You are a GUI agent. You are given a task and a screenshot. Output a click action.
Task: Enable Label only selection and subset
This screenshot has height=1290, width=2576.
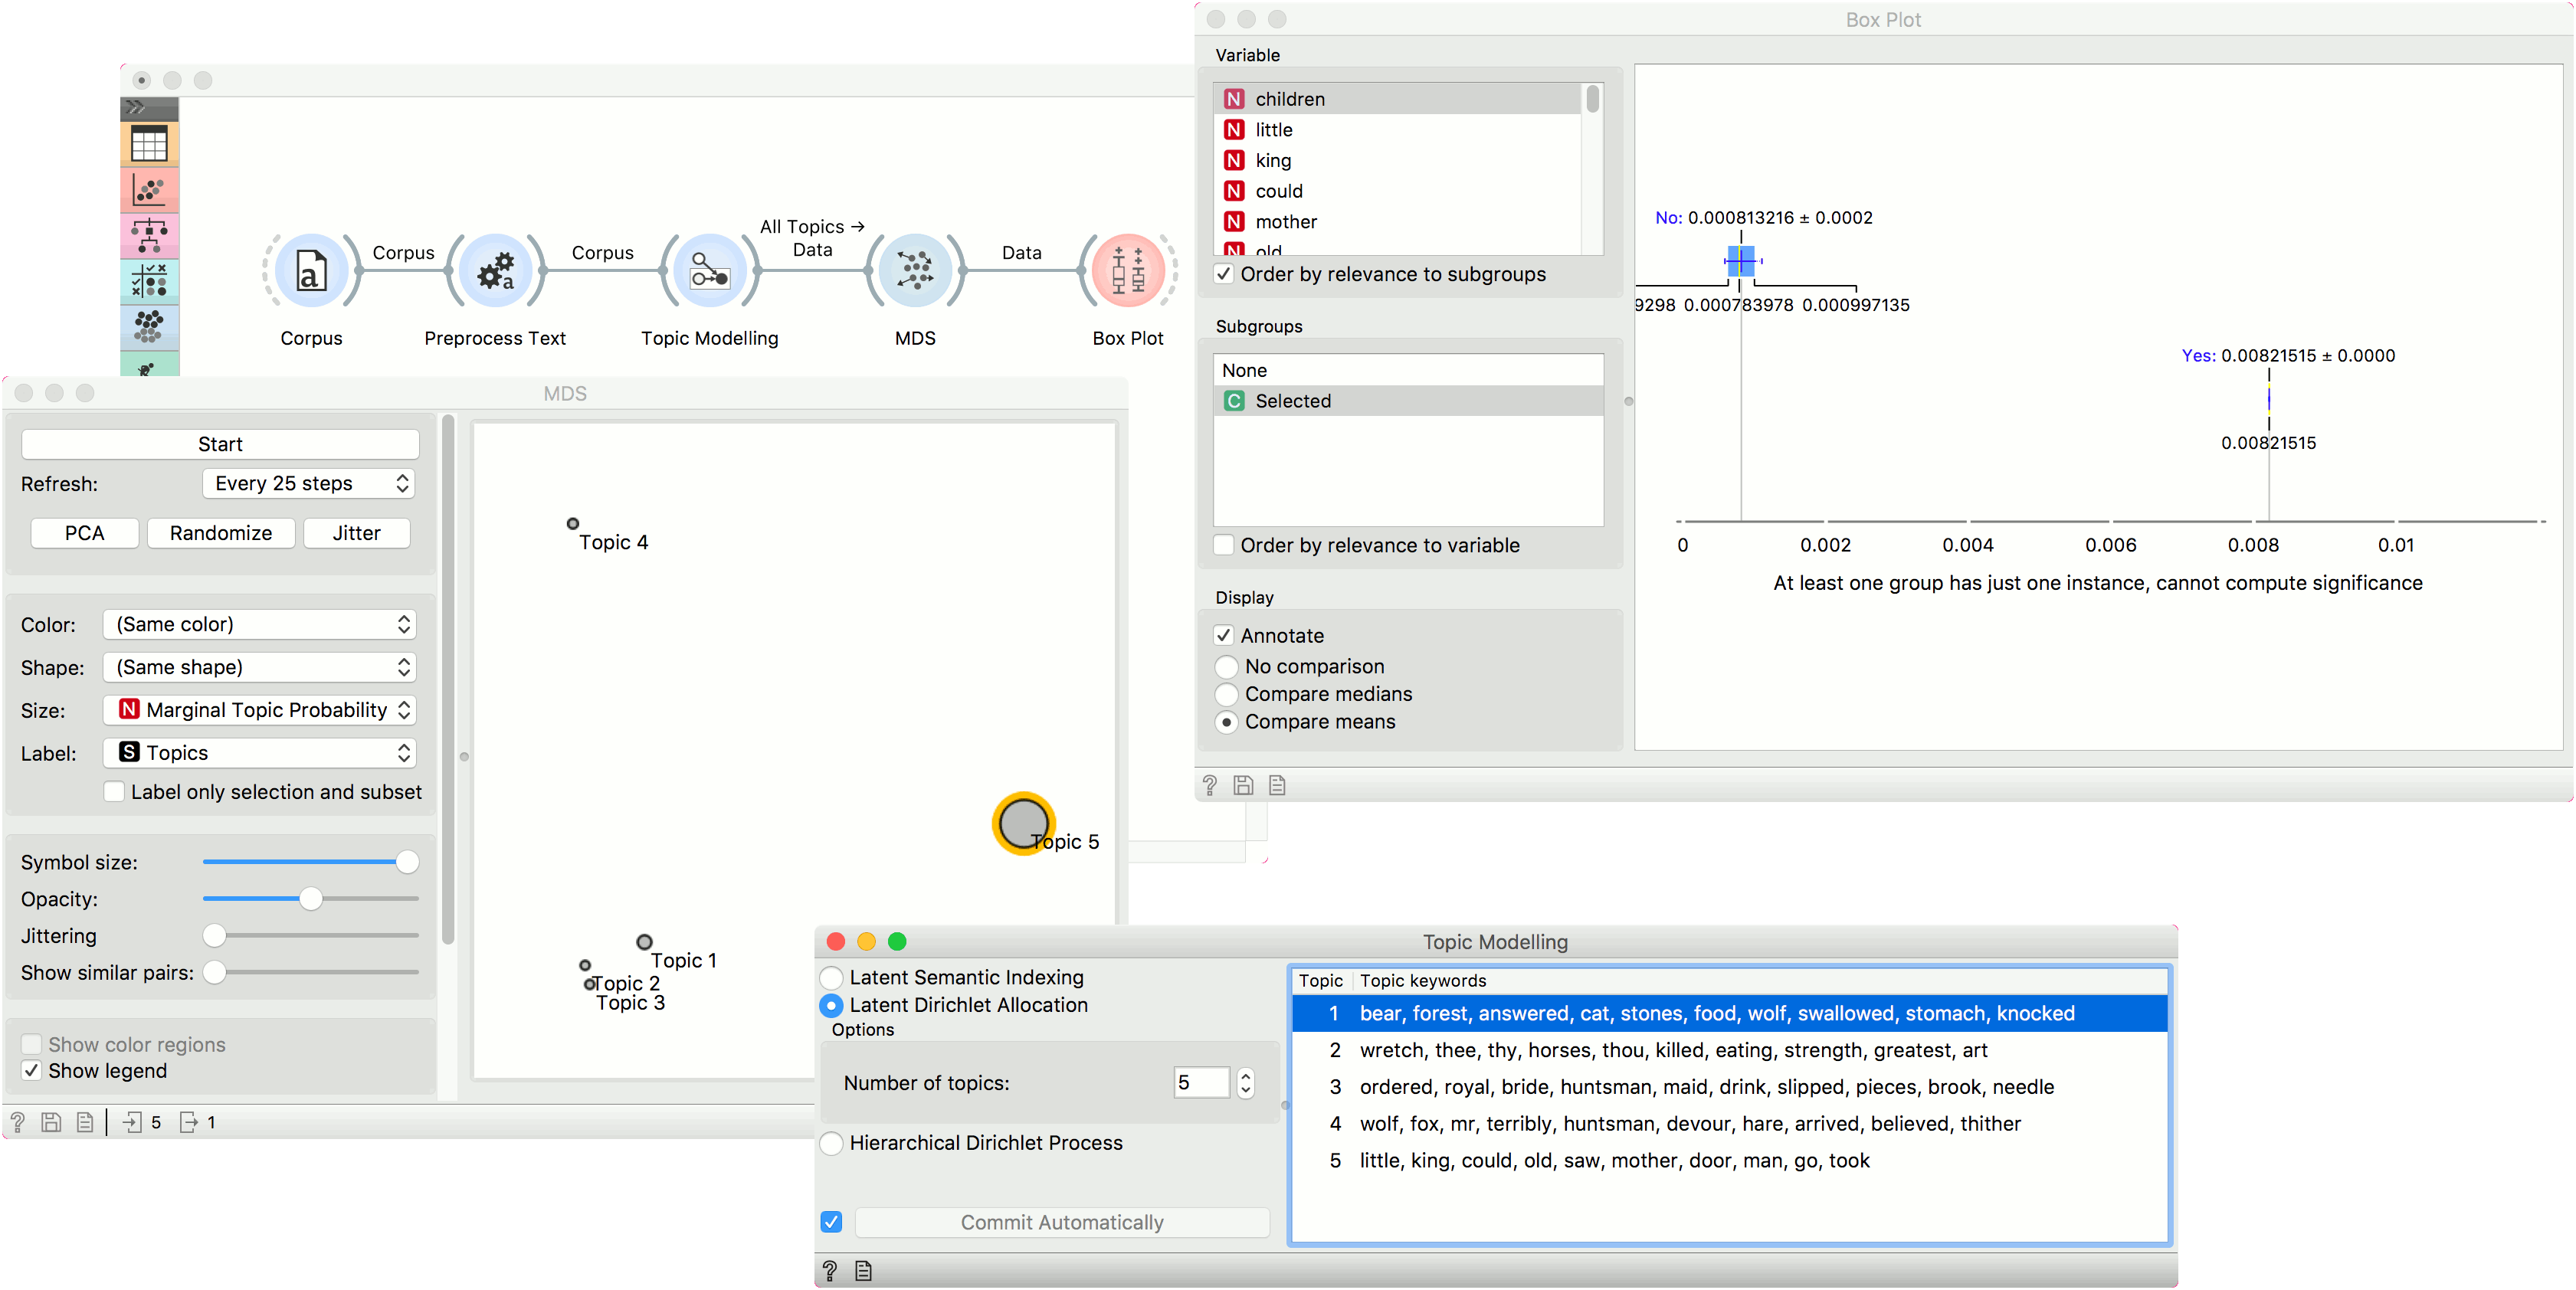point(115,792)
